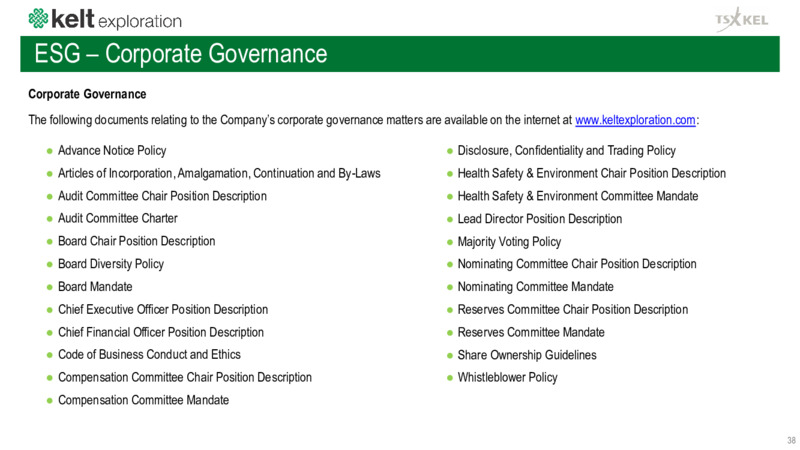Click the page number 38
This screenshot has width=800, height=450.
(791, 440)
